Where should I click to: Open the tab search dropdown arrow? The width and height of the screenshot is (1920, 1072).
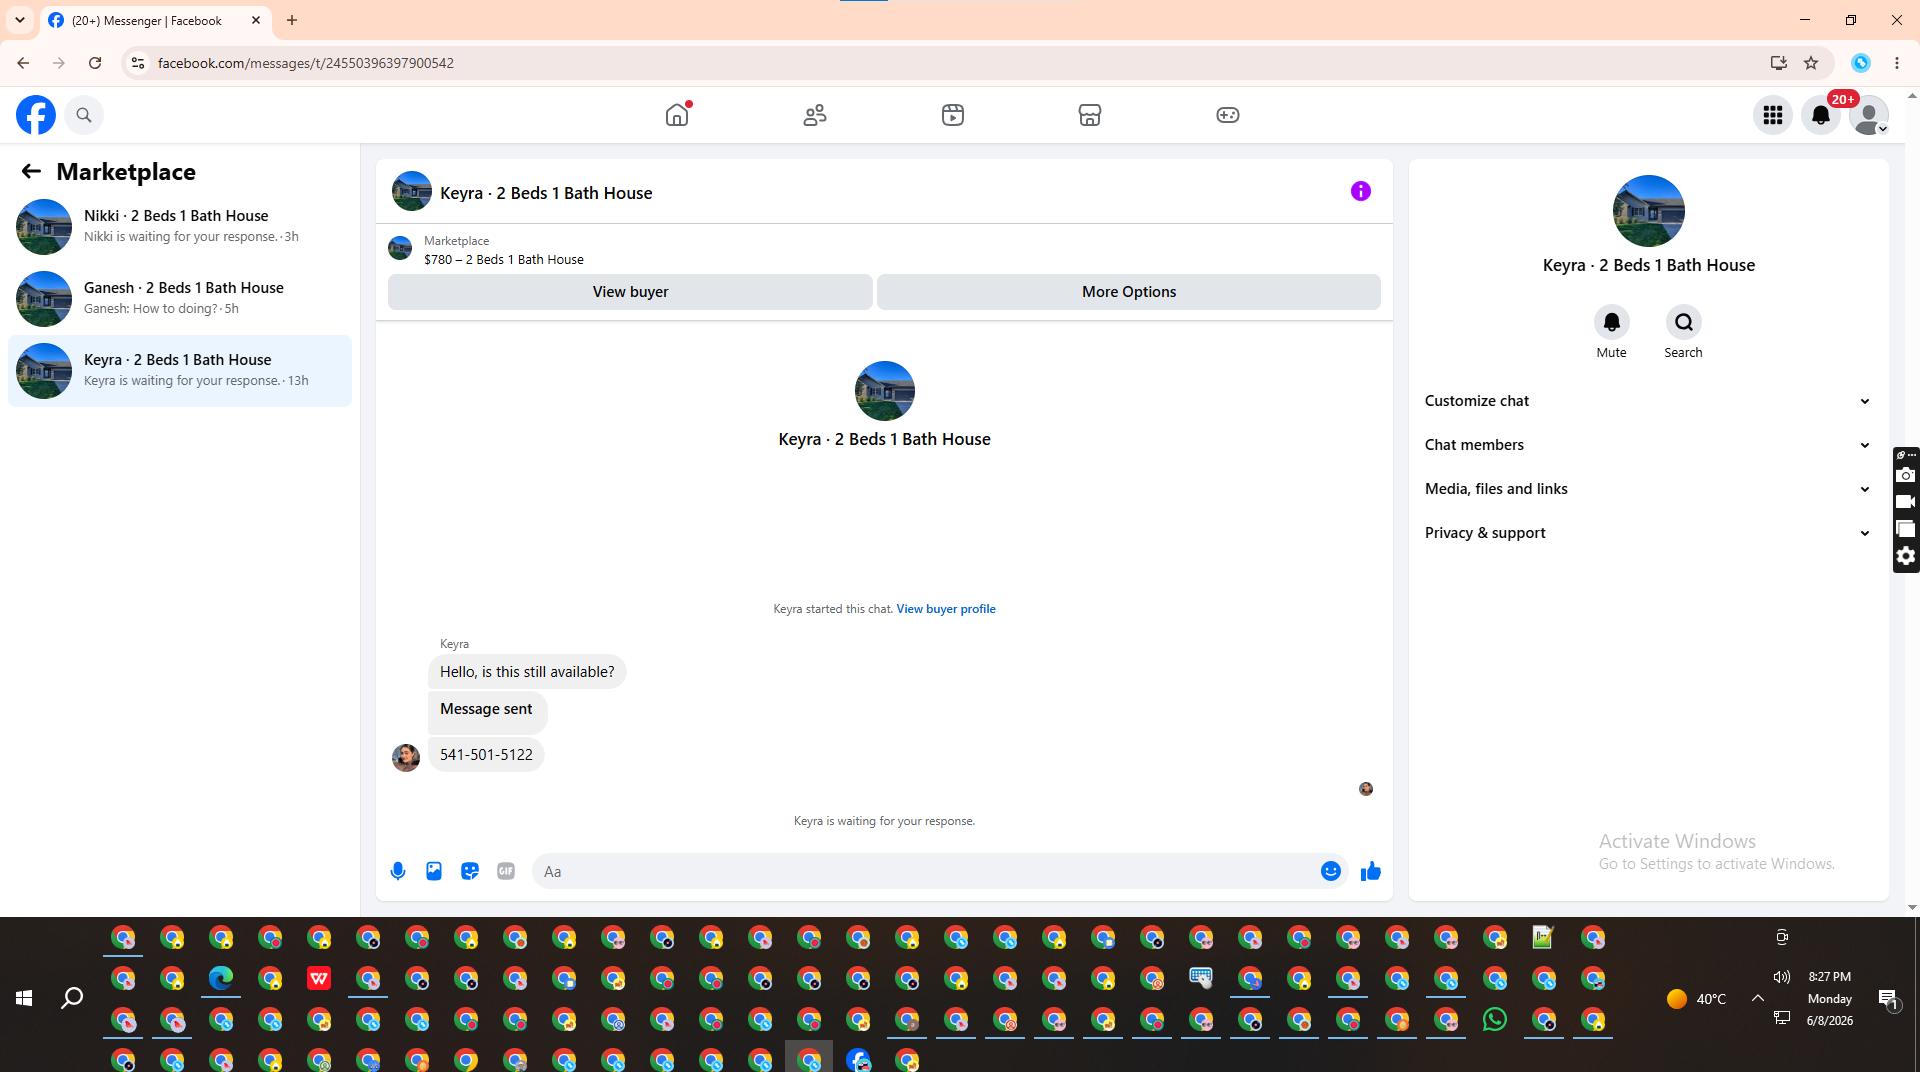click(20, 20)
